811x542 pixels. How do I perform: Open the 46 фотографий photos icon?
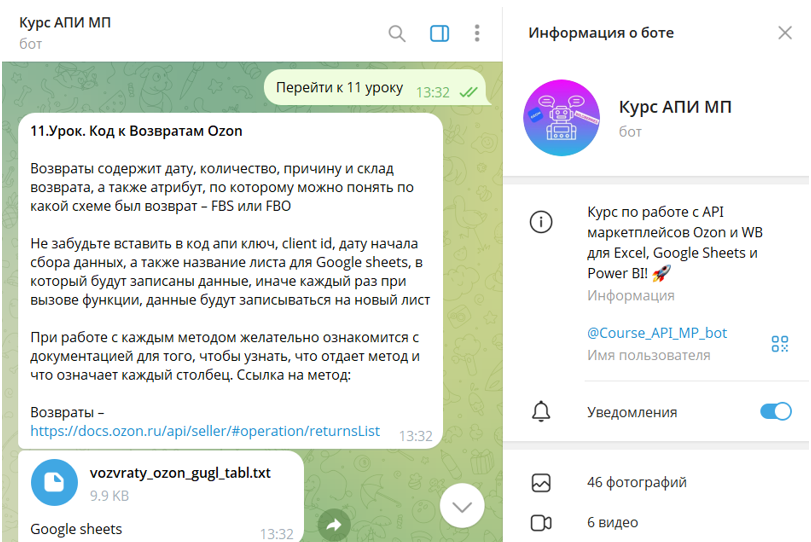[x=541, y=483]
